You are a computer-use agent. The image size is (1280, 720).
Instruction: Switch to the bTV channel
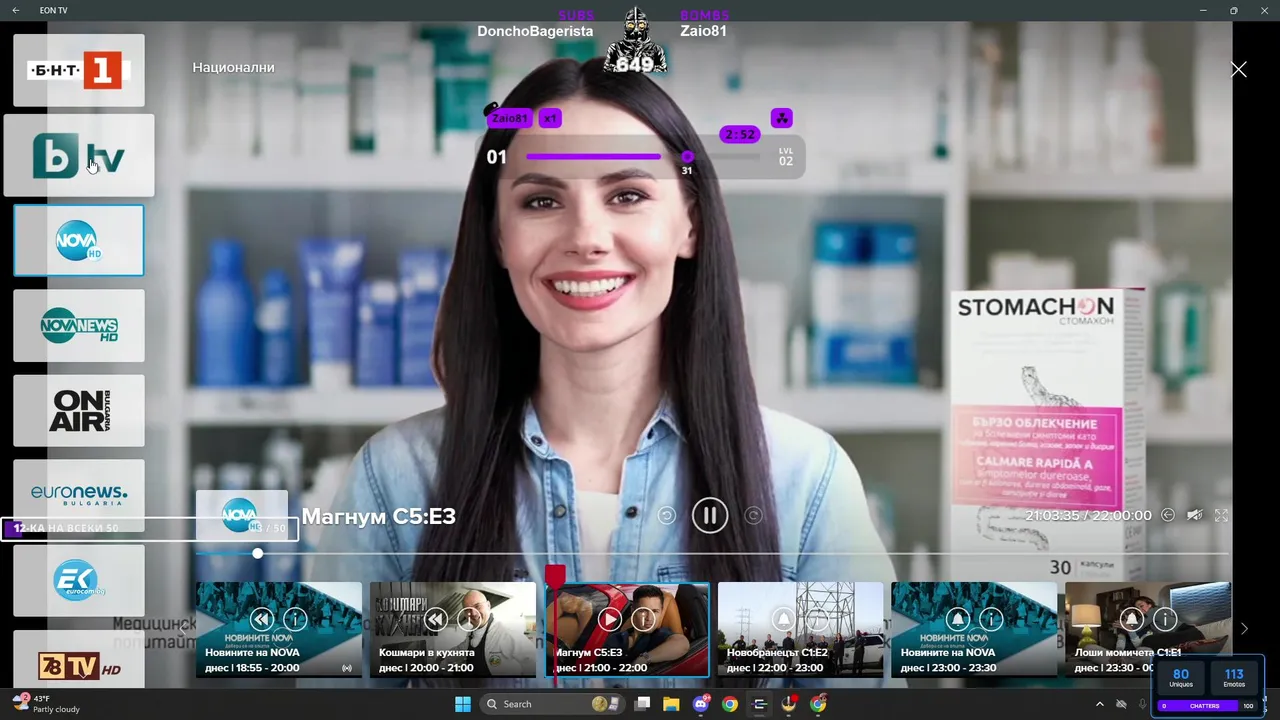coord(79,155)
